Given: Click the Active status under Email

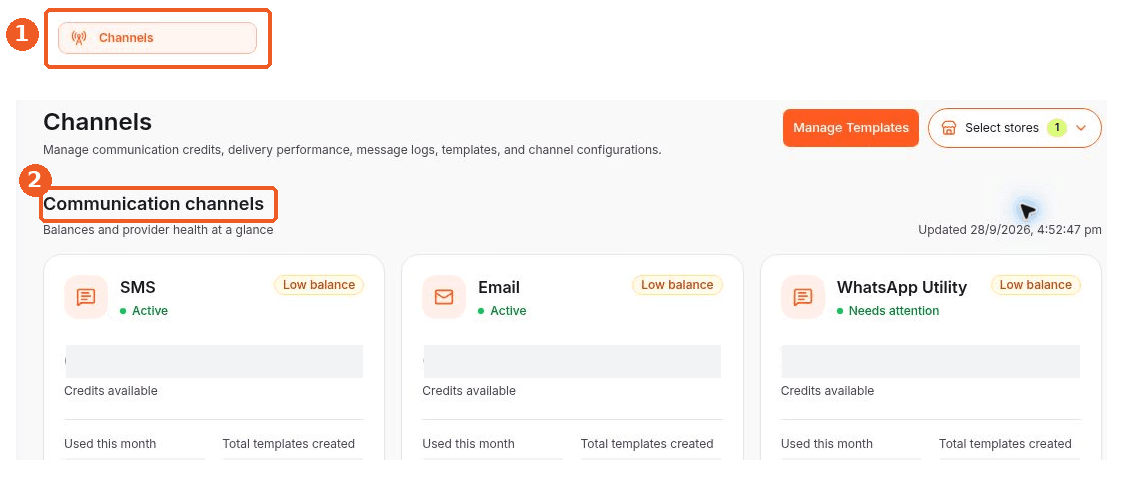Looking at the screenshot, I should 502,311.
